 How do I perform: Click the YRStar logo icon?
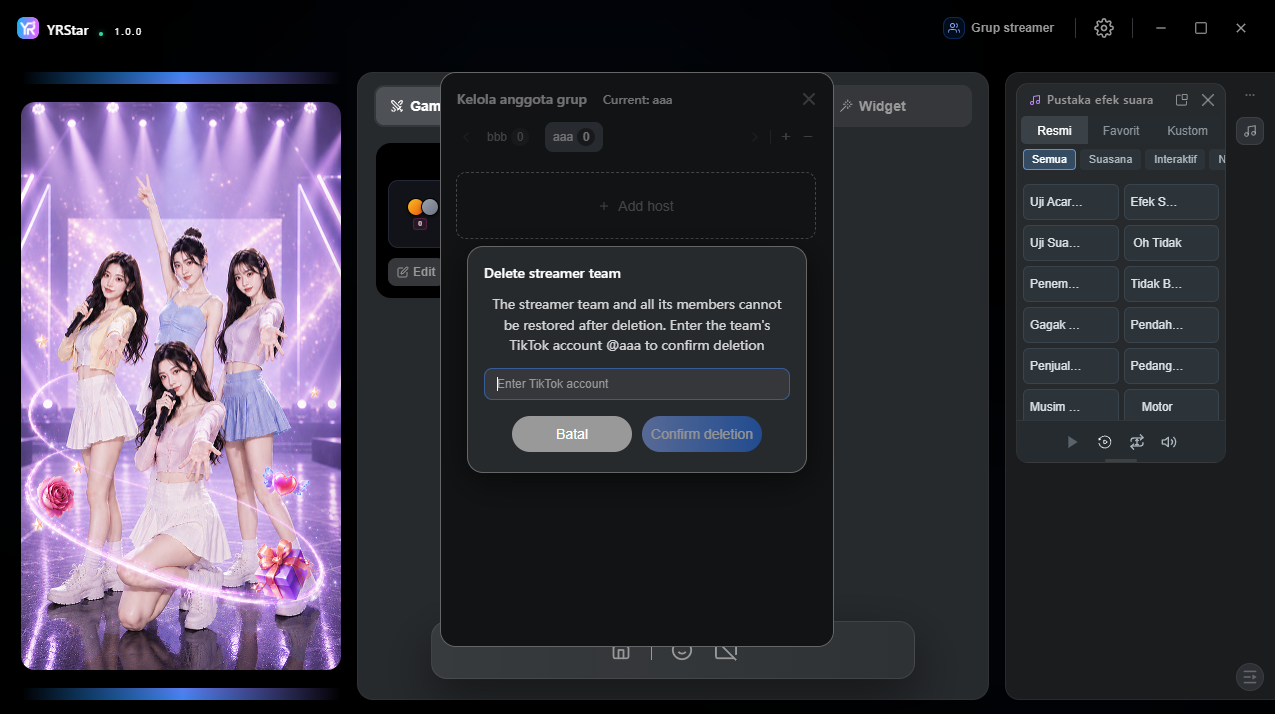pyautogui.click(x=28, y=29)
